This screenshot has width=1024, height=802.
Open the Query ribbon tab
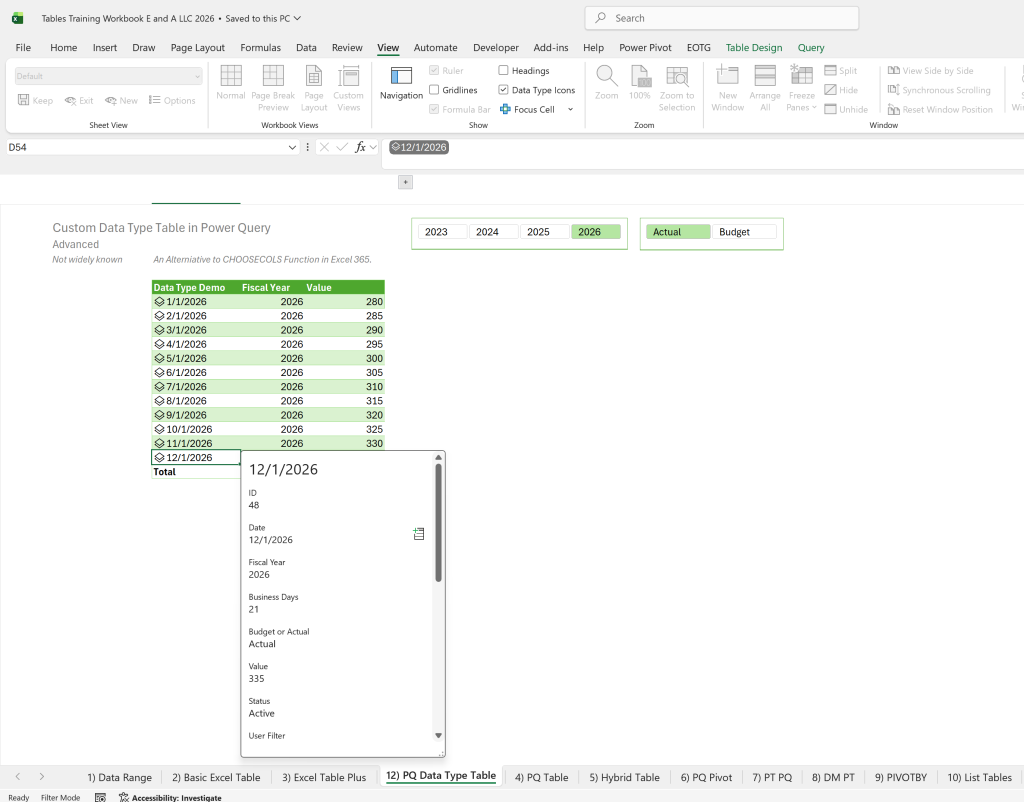(x=811, y=48)
